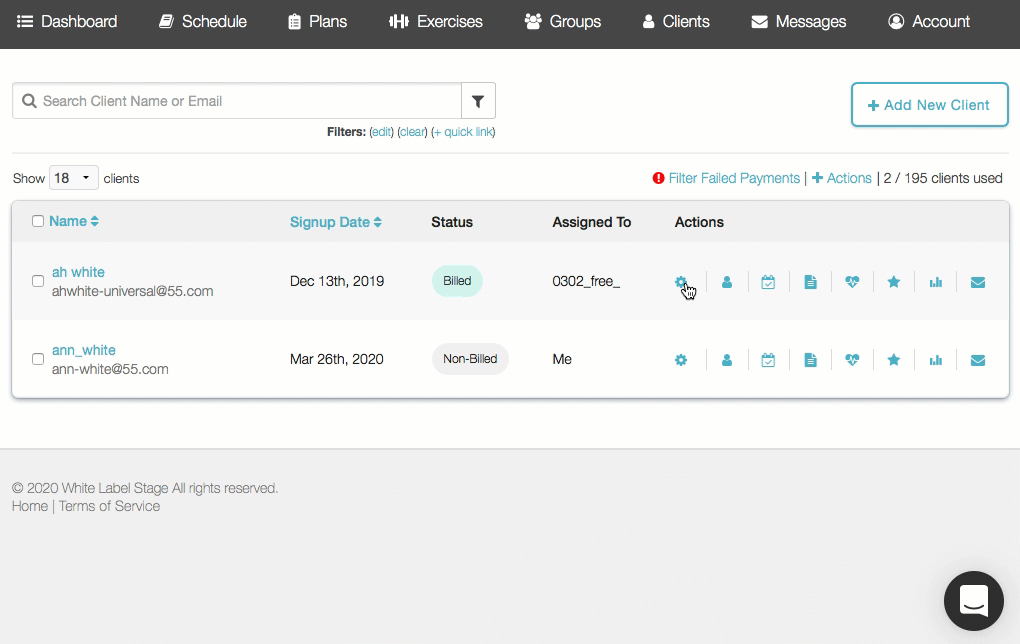
Task: Open heartbeat icon for ah white
Action: tap(852, 282)
